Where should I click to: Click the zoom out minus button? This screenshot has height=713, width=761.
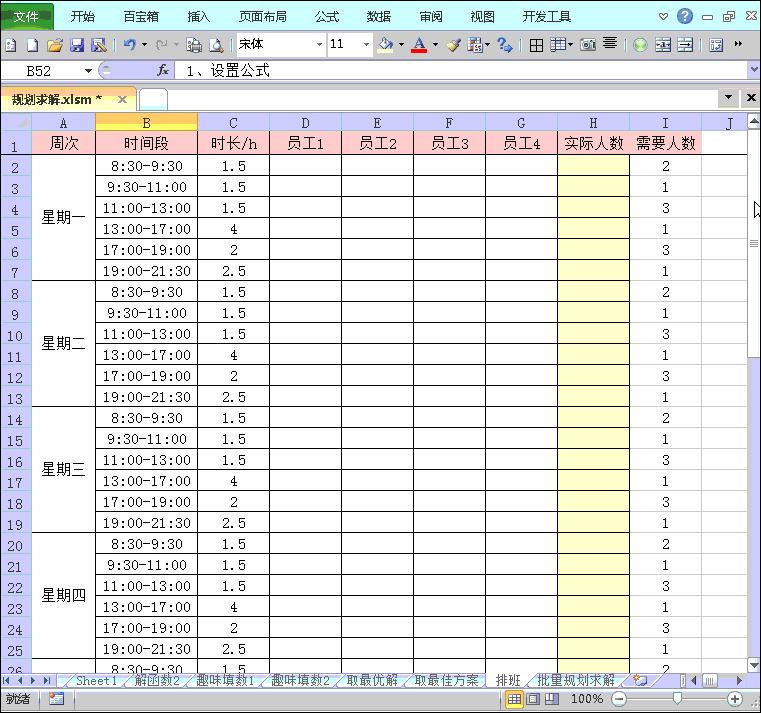coord(618,699)
